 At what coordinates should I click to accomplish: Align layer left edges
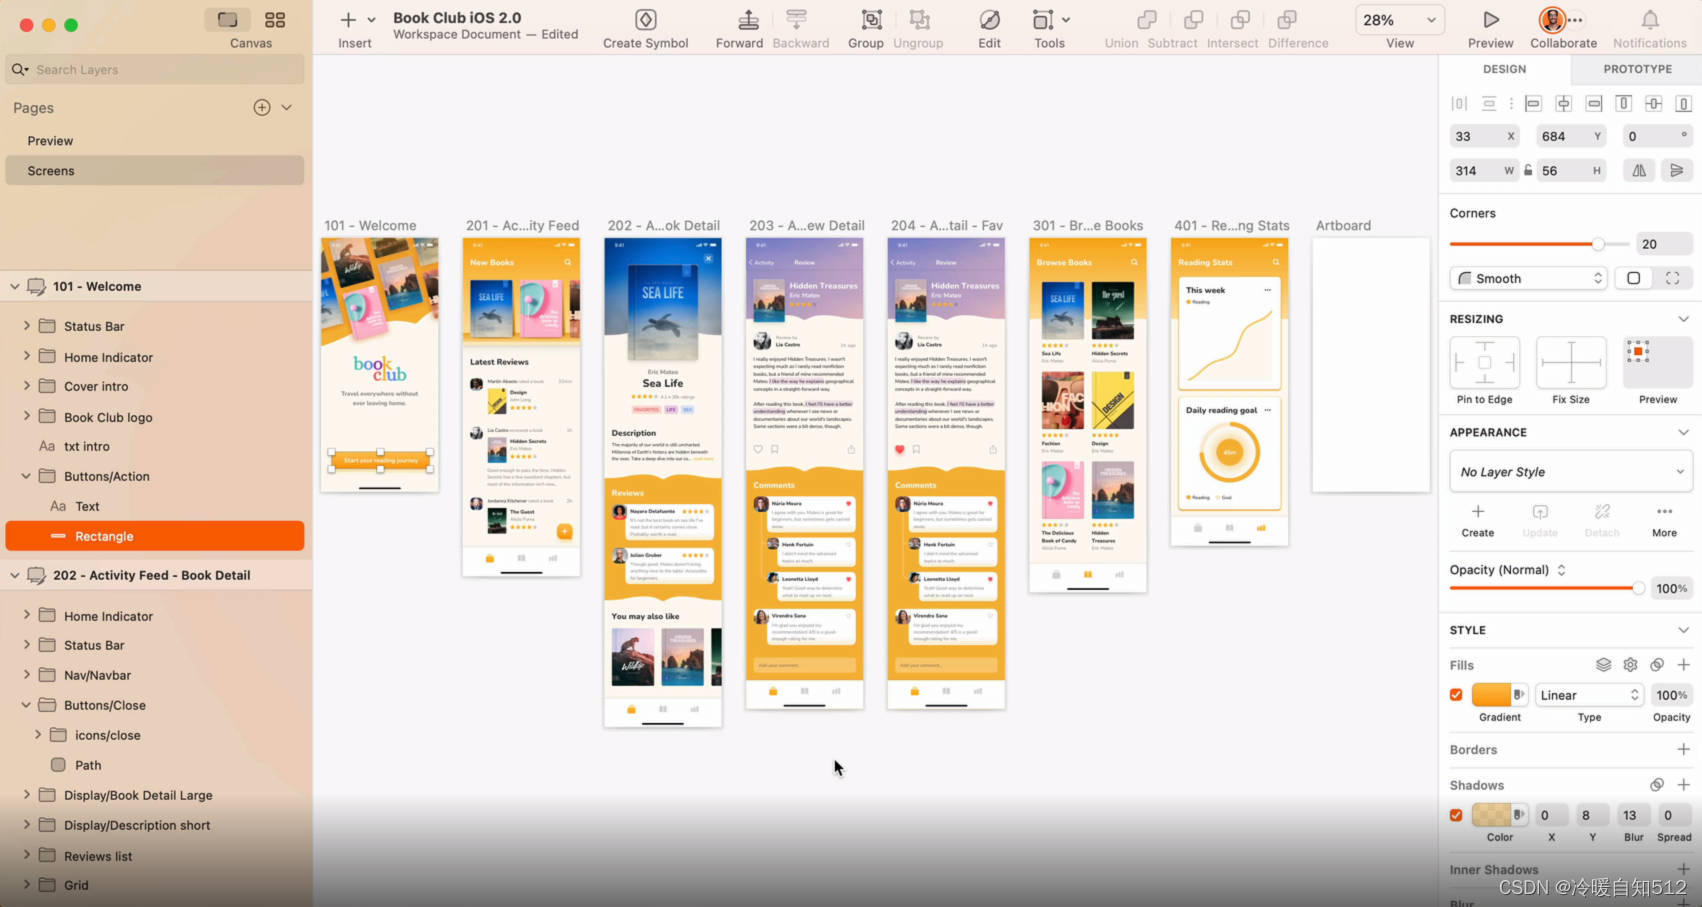click(x=1533, y=103)
